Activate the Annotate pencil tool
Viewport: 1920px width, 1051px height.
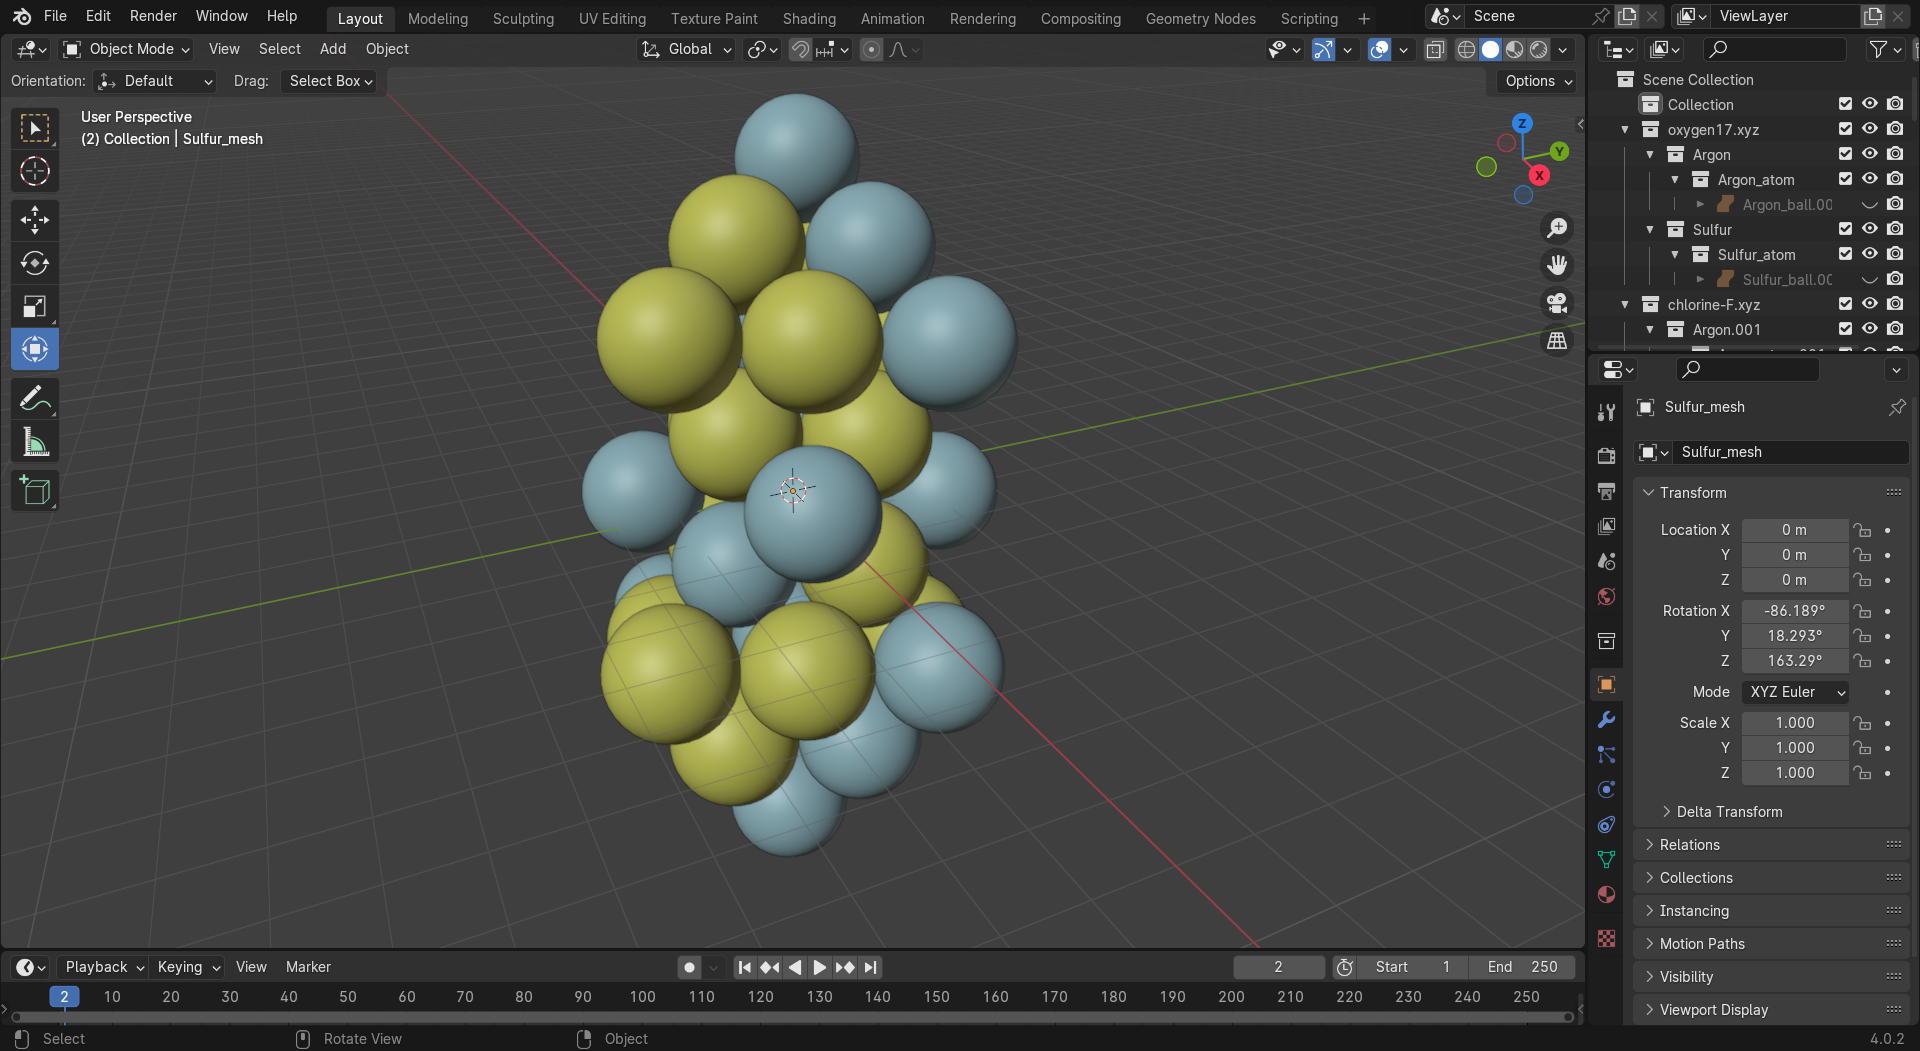[x=35, y=399]
